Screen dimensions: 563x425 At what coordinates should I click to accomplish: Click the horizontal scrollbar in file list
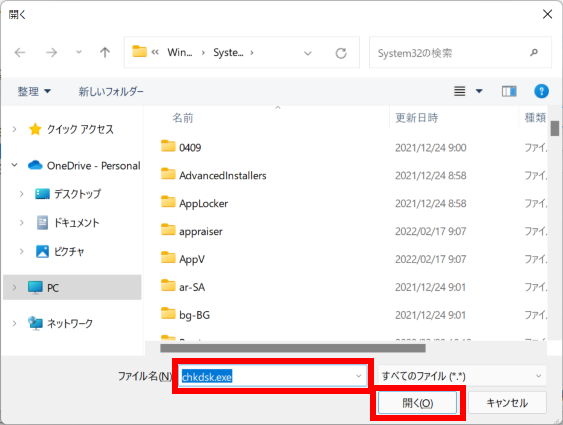tap(293, 348)
